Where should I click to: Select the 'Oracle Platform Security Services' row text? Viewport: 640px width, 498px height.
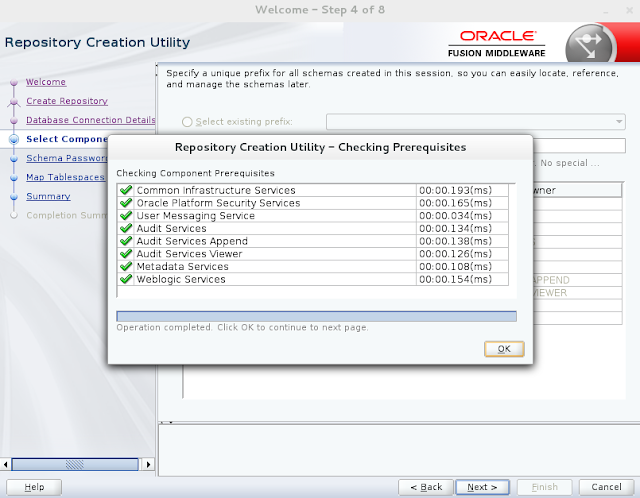click(x=218, y=203)
